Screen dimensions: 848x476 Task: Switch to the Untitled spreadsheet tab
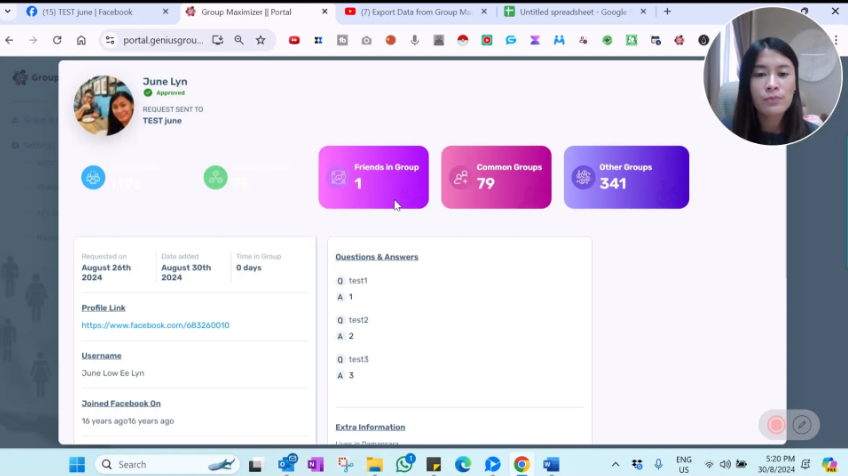[571, 12]
